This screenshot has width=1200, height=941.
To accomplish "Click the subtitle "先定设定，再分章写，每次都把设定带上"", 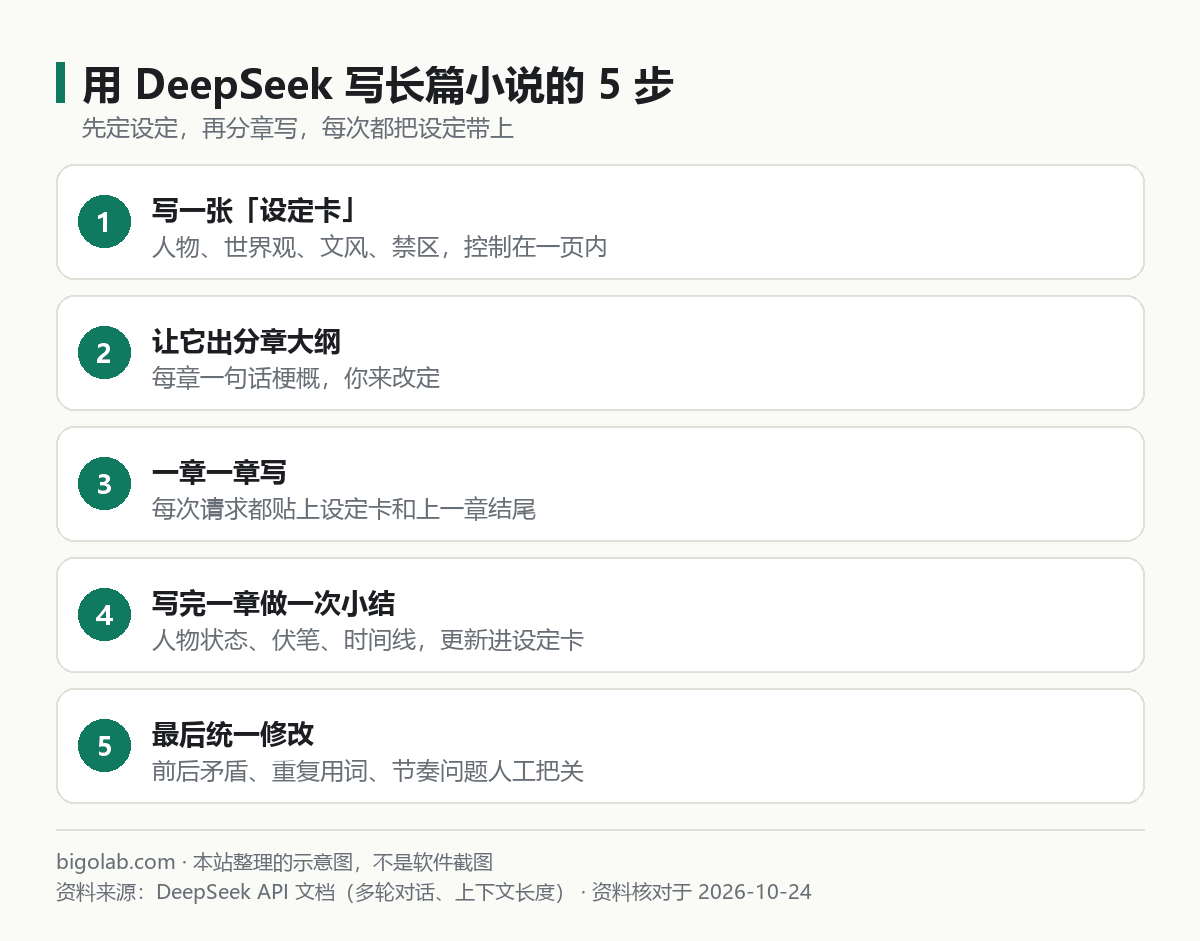I will (298, 129).
